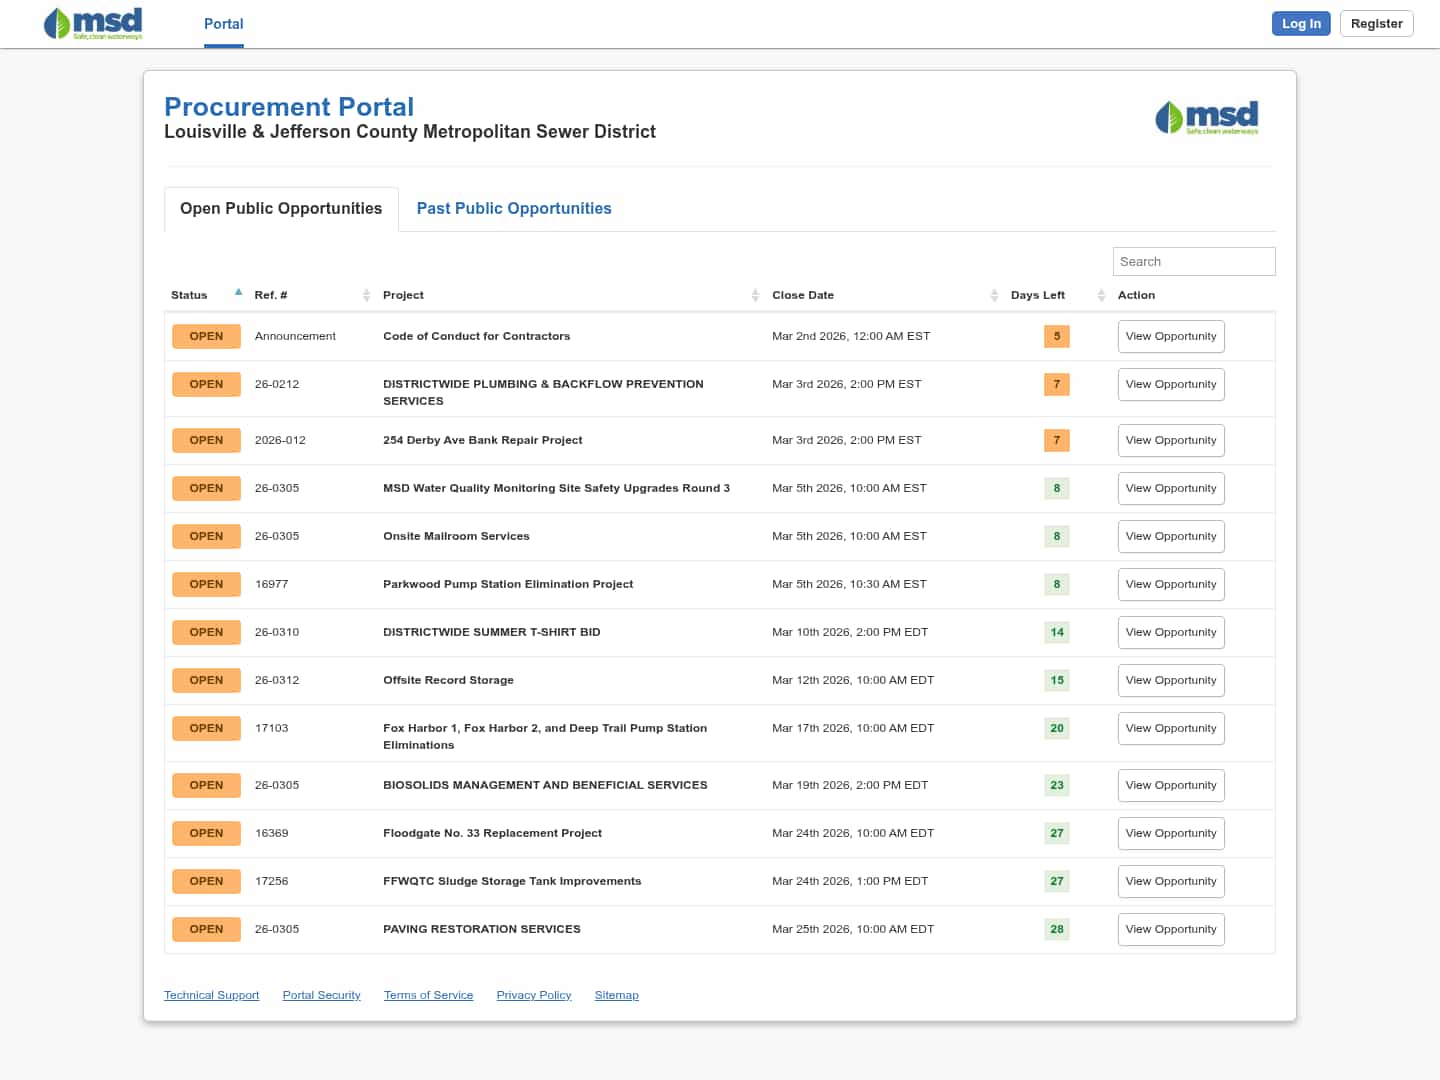Select Open Public Opportunities tab

click(x=281, y=208)
